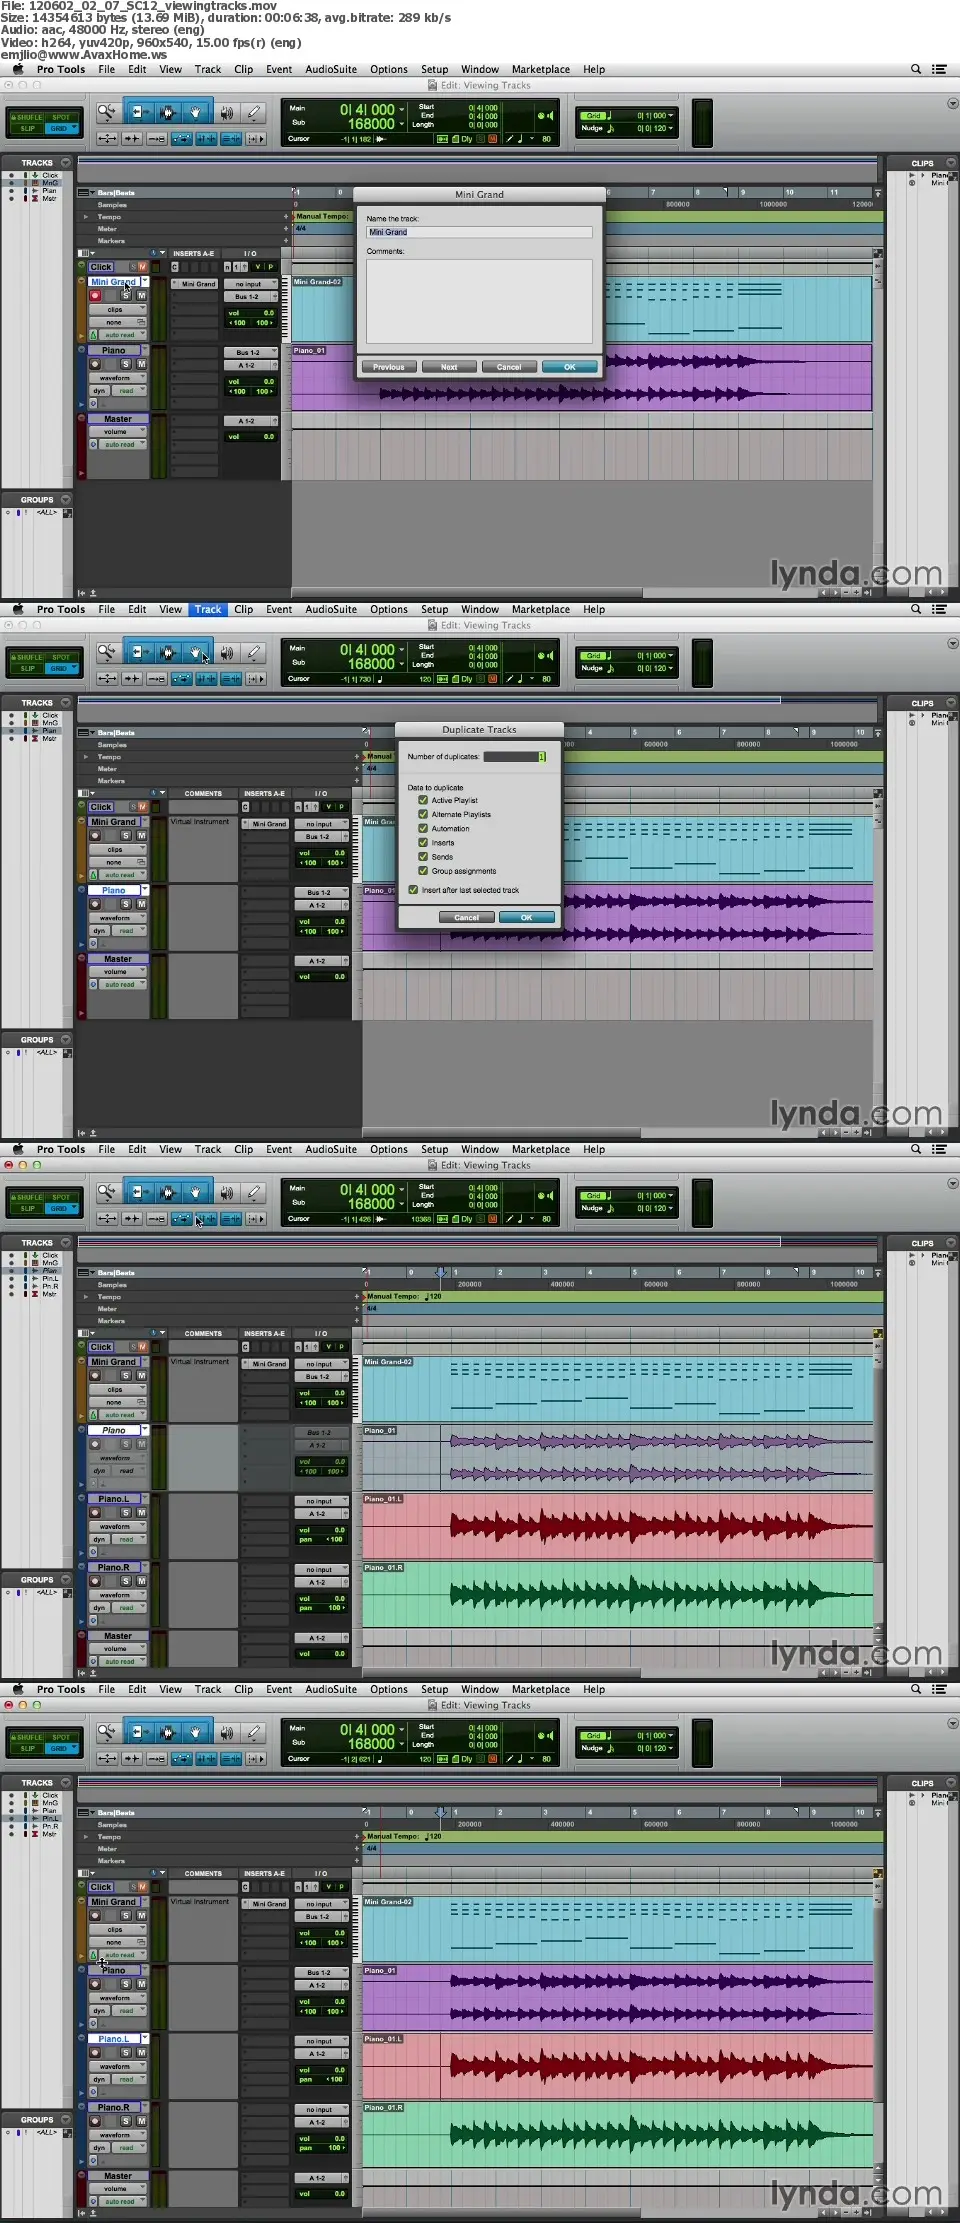Solo Mini Grand track in frame with italic Piano
The width and height of the screenshot is (960, 2223).
click(x=126, y=1376)
